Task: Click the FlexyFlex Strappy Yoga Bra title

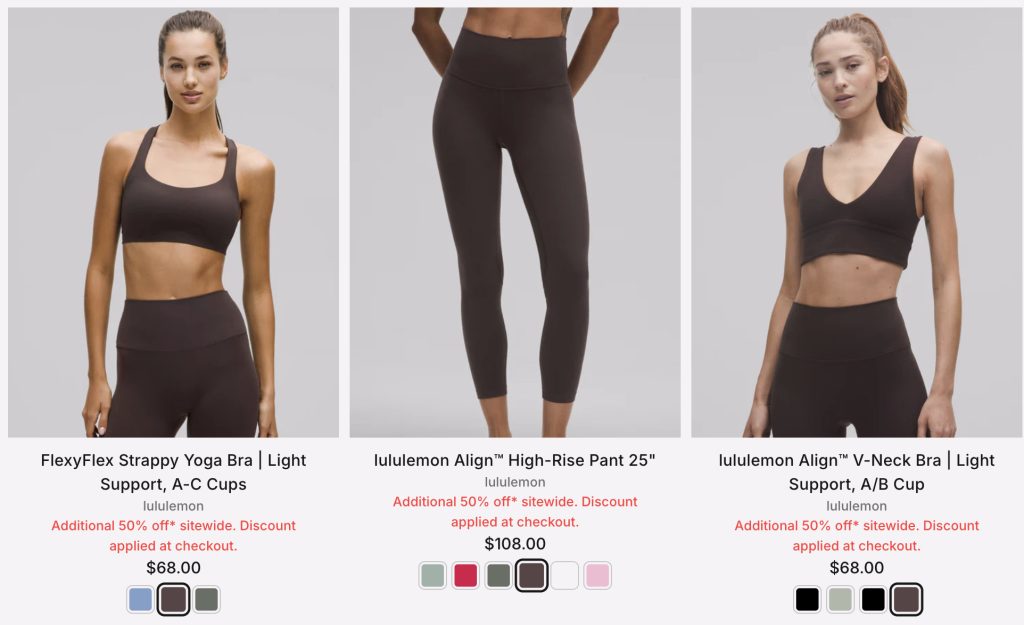Action: 173,472
